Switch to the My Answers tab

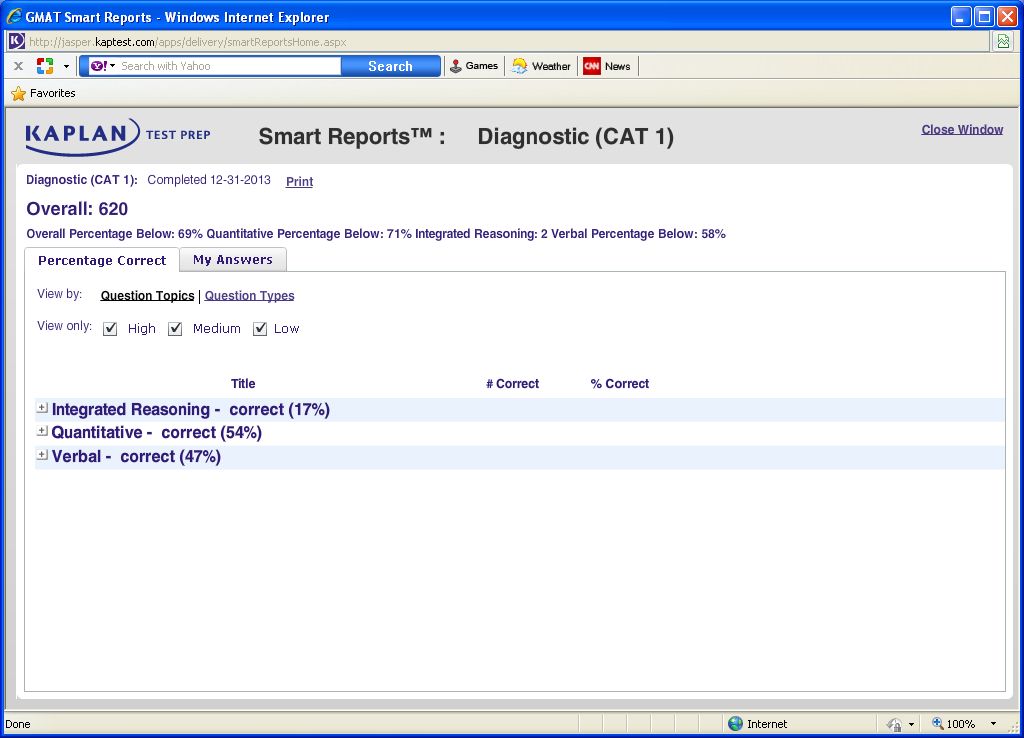232,259
